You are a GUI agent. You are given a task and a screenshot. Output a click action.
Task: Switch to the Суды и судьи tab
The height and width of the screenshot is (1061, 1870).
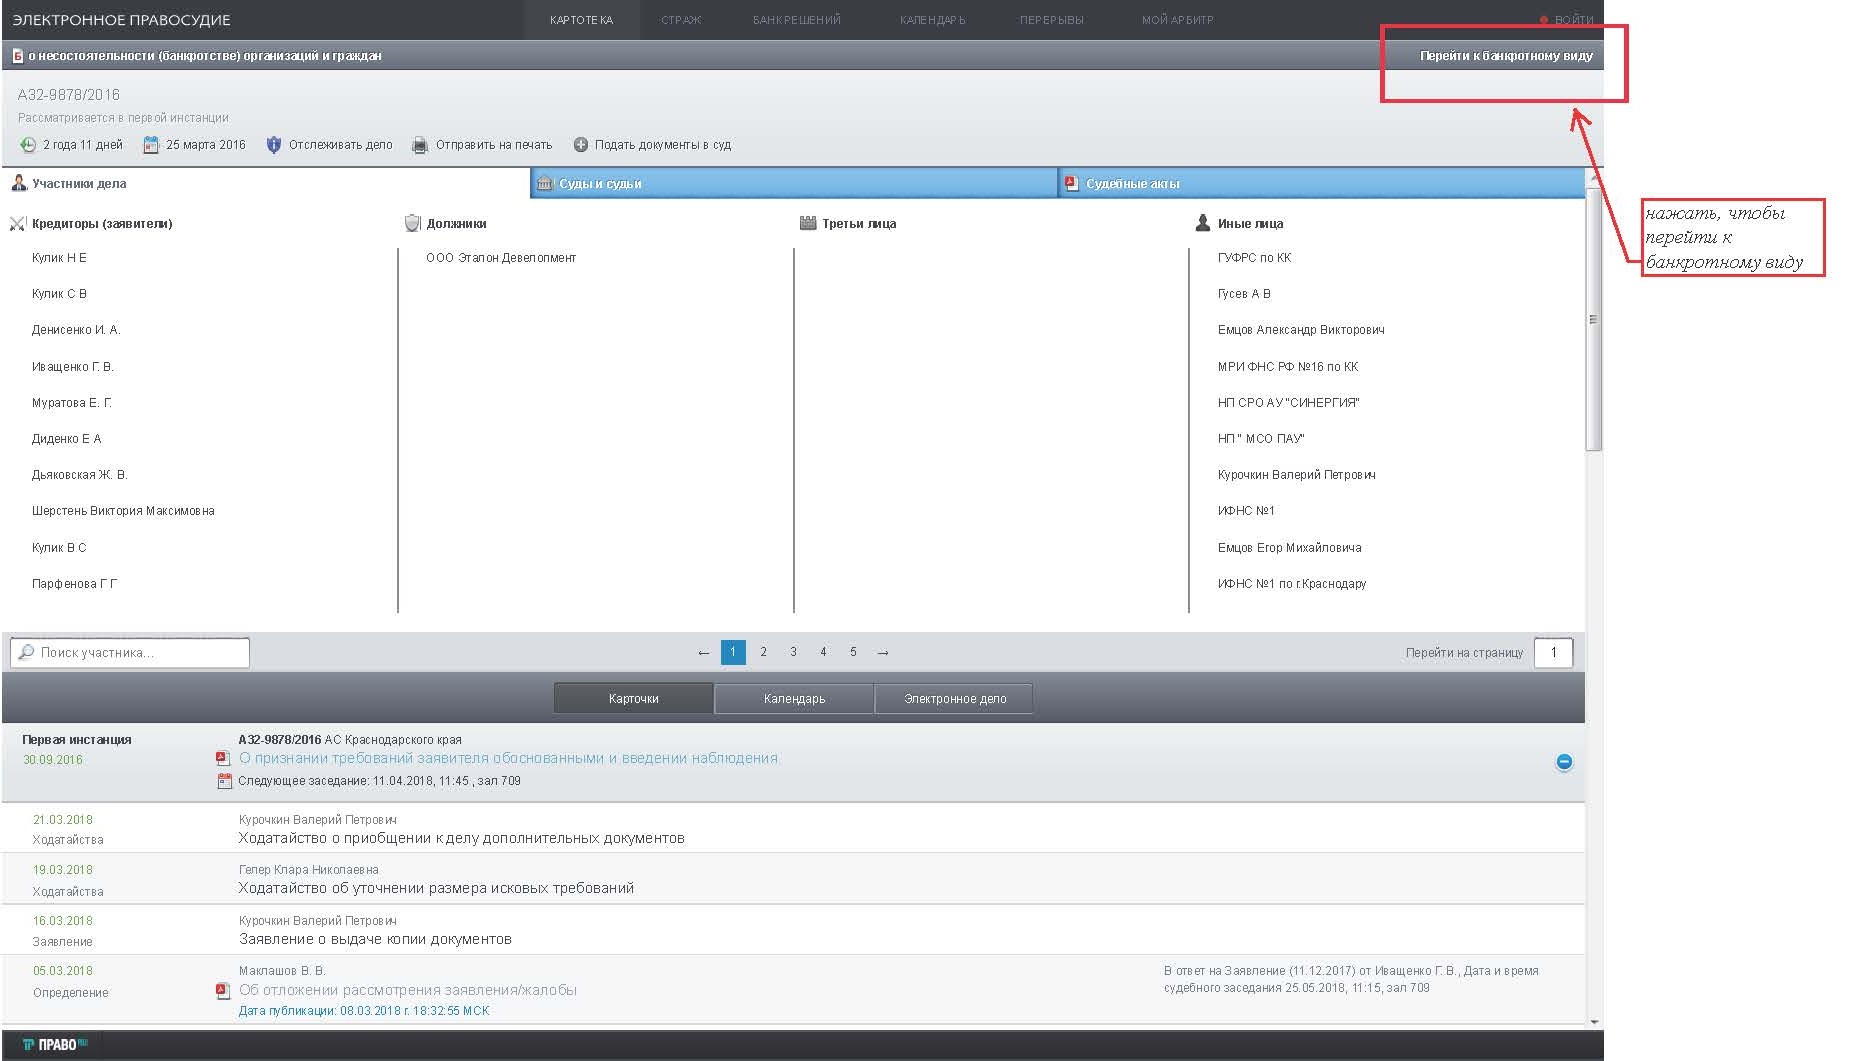pos(794,183)
